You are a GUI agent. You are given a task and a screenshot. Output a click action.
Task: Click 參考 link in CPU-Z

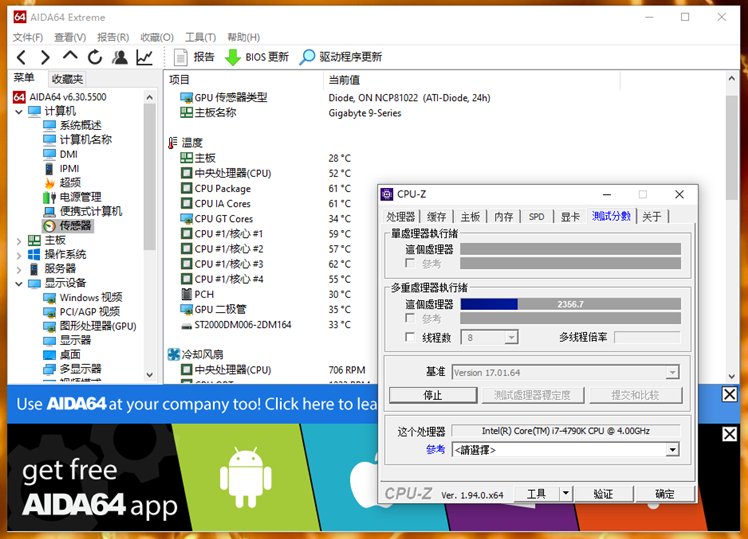tap(435, 449)
